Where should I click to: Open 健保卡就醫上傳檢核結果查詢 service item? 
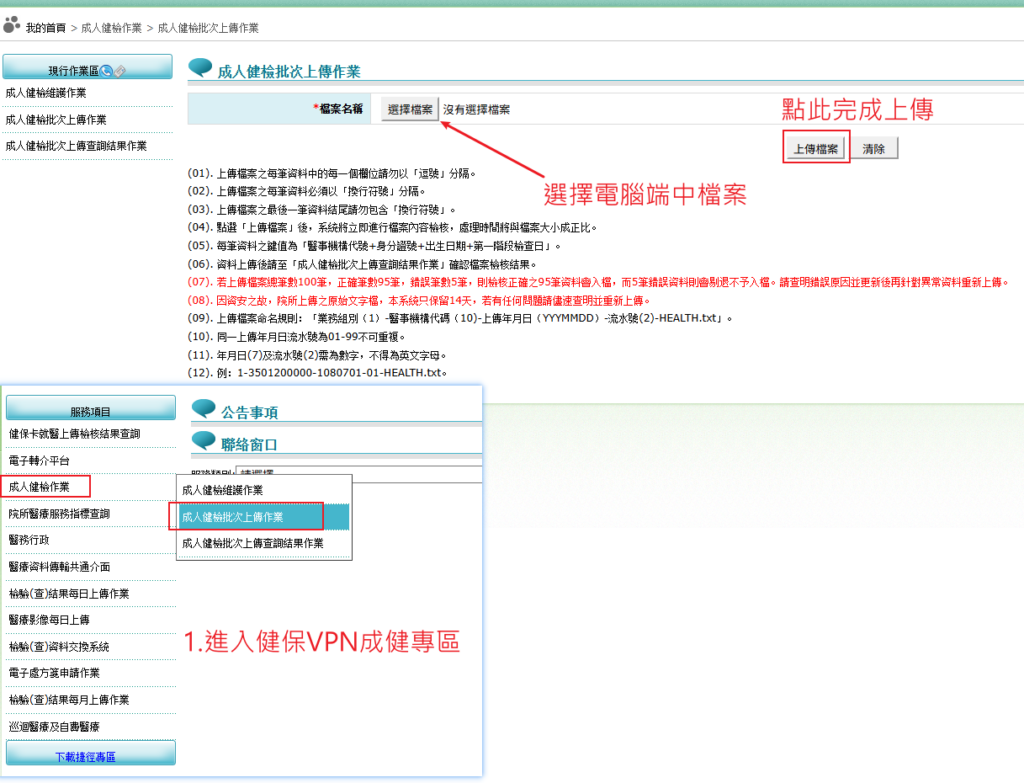click(74, 434)
